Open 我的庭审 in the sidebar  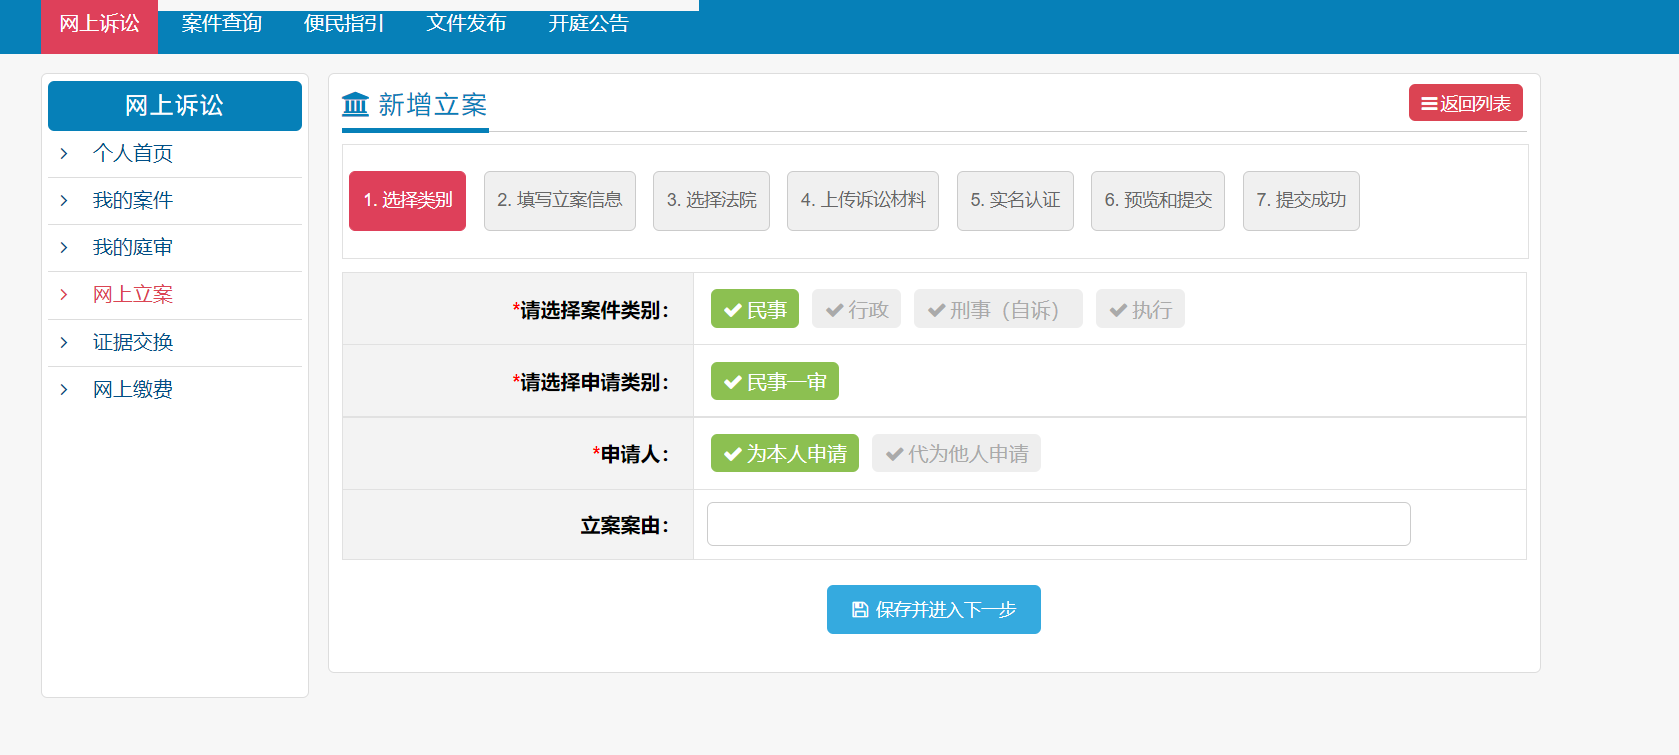(133, 247)
